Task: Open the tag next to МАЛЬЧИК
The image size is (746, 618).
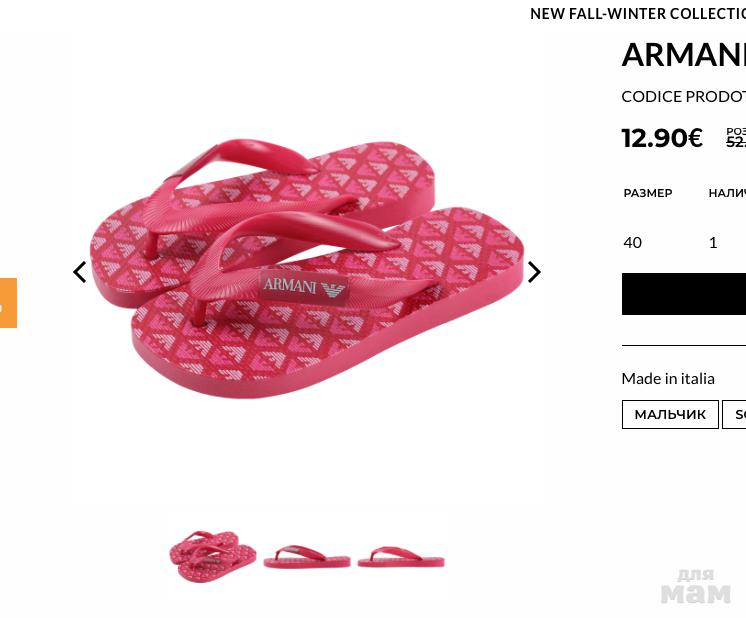Action: point(736,414)
